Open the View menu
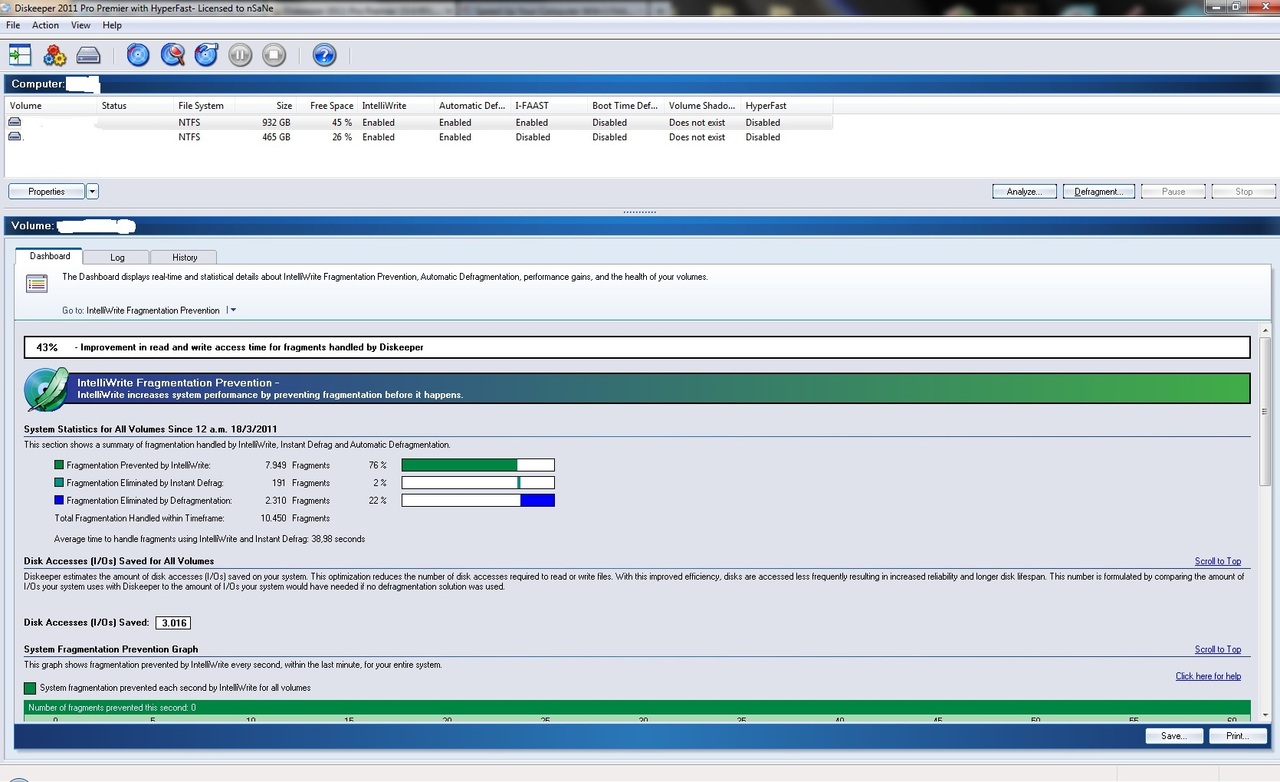 tap(80, 25)
